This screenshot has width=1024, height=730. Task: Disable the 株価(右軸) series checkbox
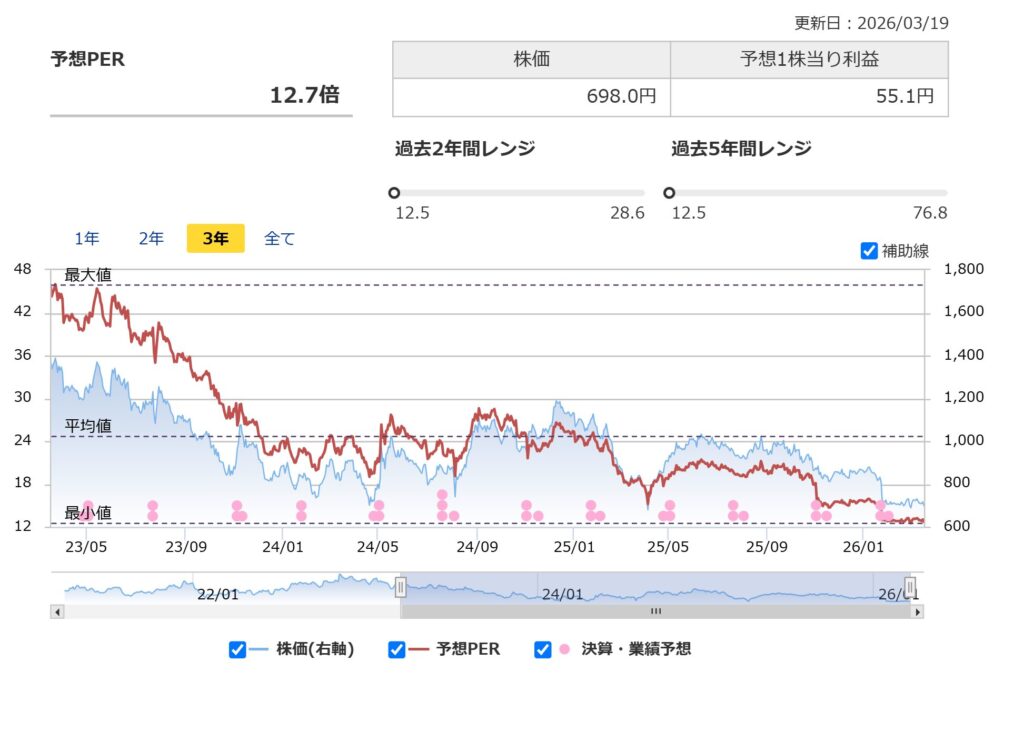point(237,649)
